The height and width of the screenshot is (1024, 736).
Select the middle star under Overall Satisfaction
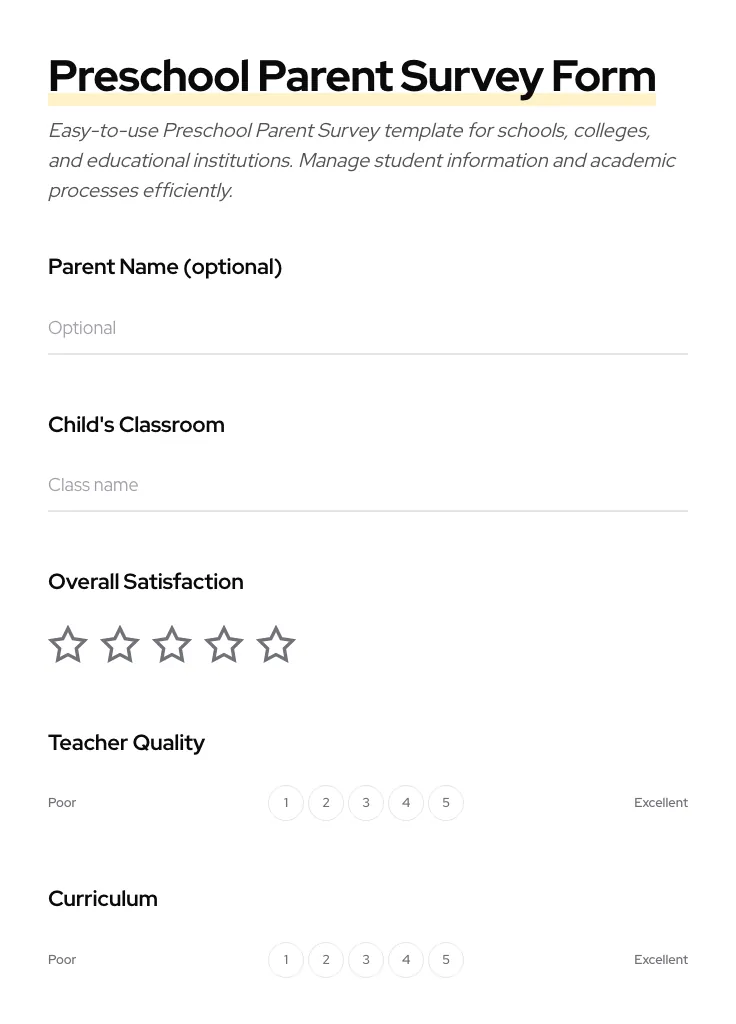coord(172,644)
